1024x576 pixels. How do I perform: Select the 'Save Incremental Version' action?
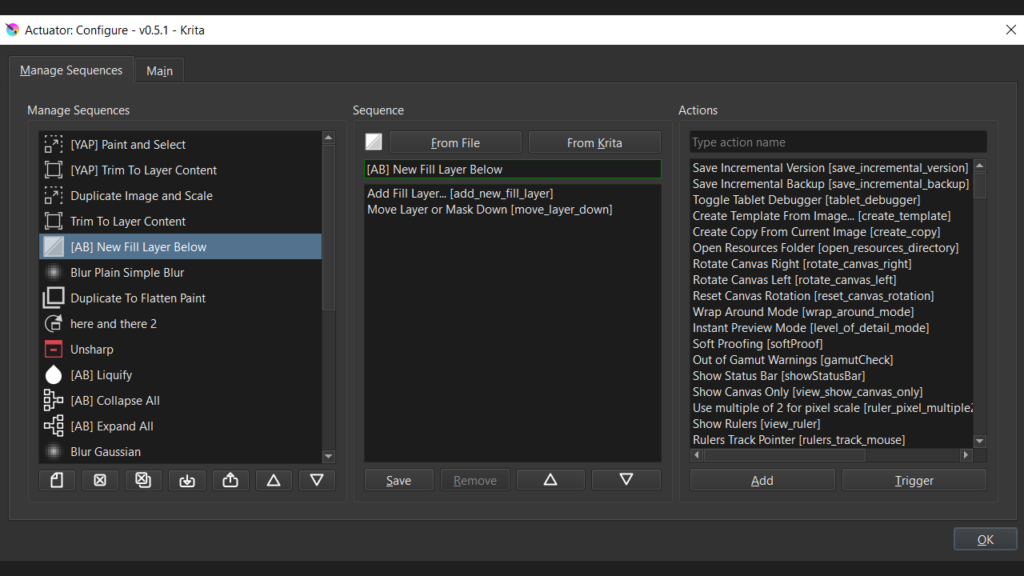point(830,168)
